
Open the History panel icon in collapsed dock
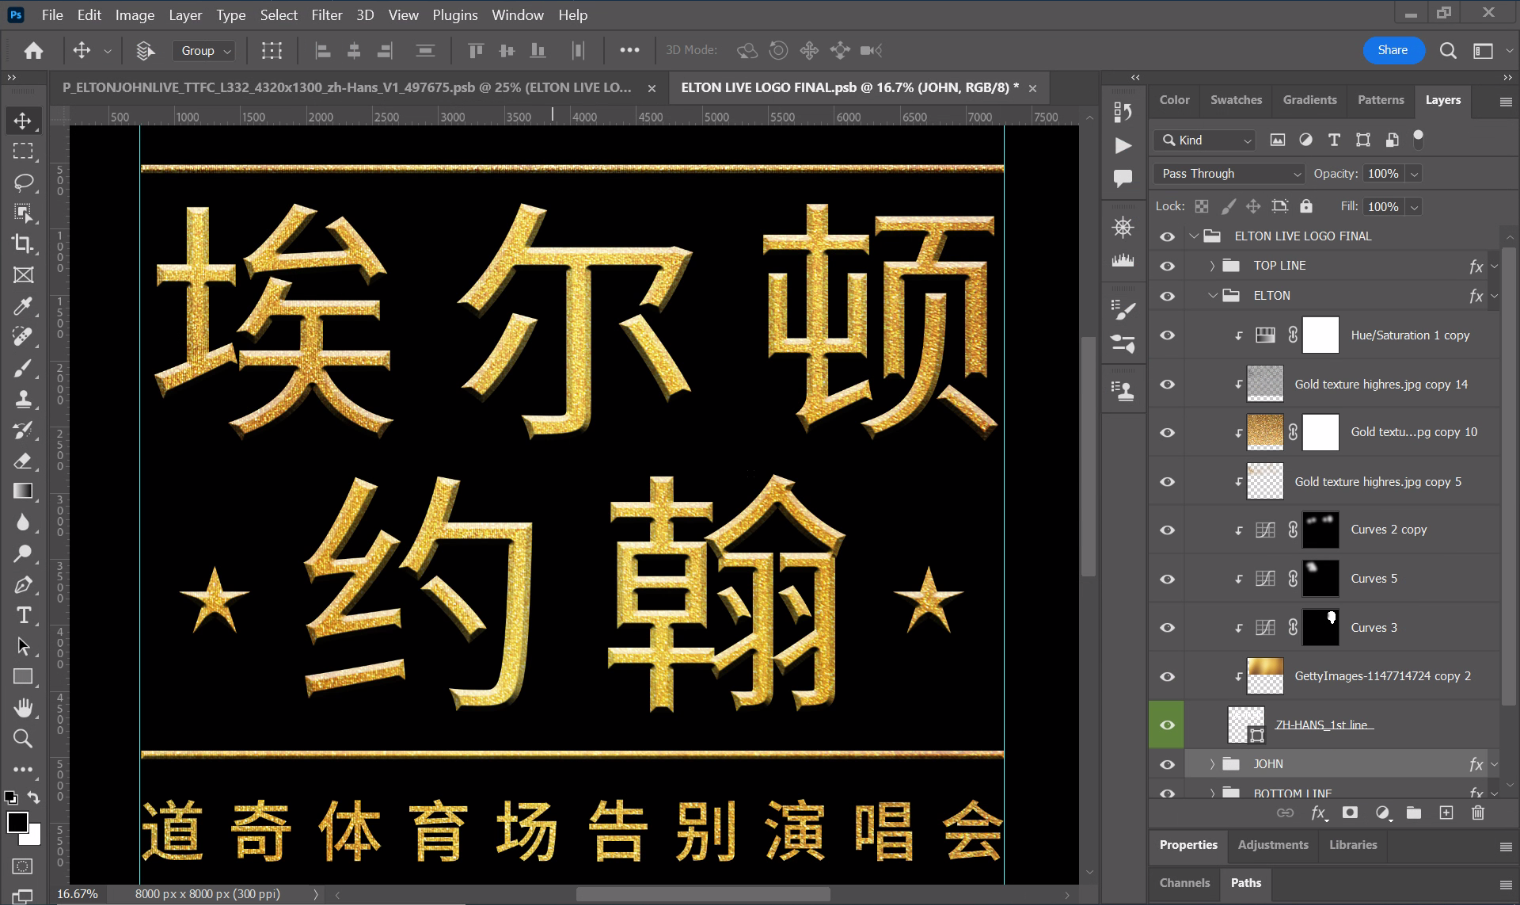(x=1123, y=112)
